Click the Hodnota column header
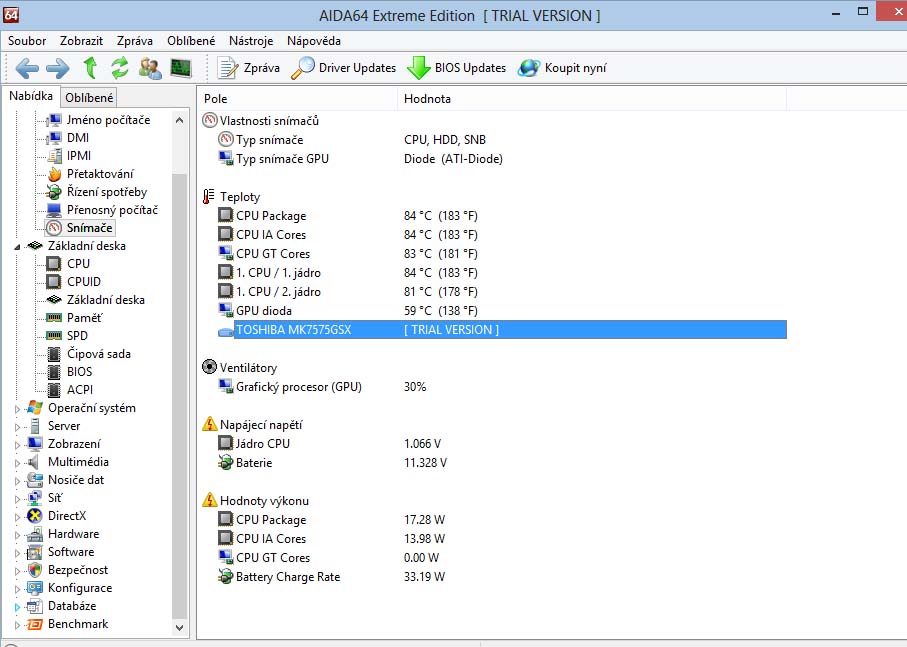This screenshot has height=647, width=907. [x=427, y=99]
